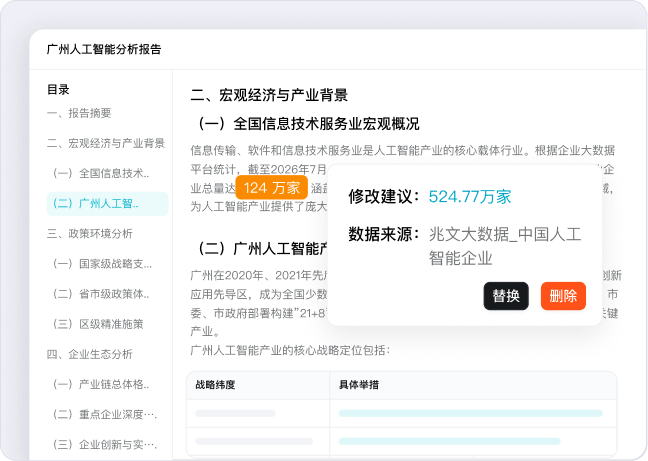Select highlighted (二)广州人工智.. outline entry
Image resolution: width=648 pixels, height=461 pixels.
pos(107,204)
